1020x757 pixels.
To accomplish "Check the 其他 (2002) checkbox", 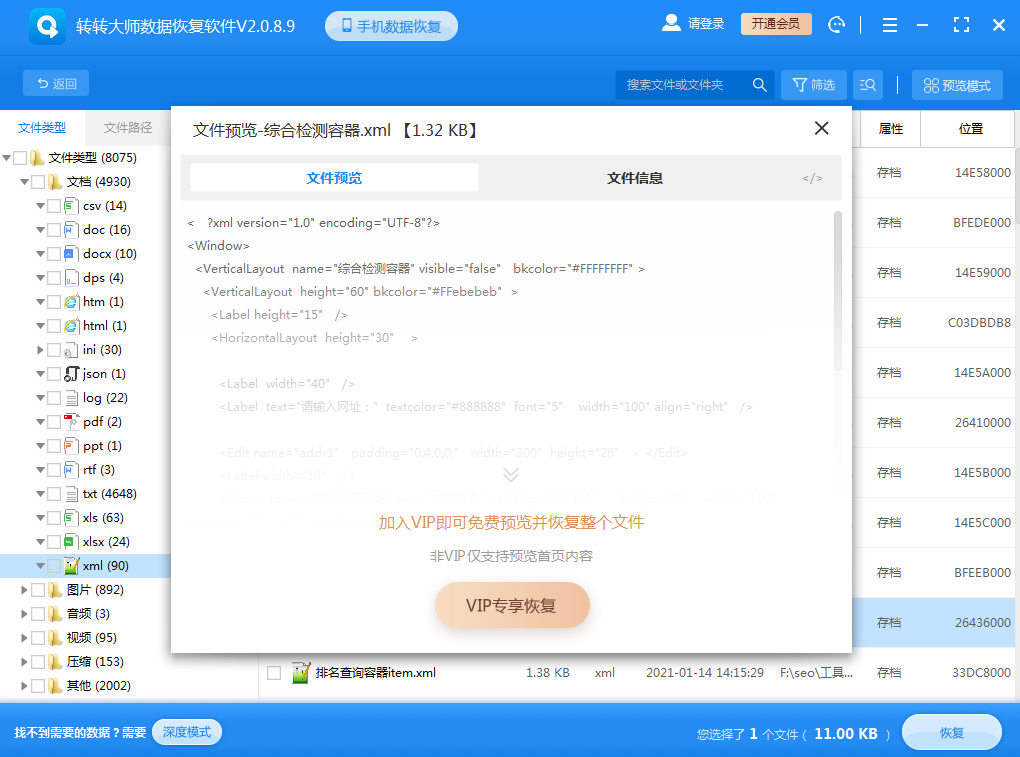I will pos(38,686).
